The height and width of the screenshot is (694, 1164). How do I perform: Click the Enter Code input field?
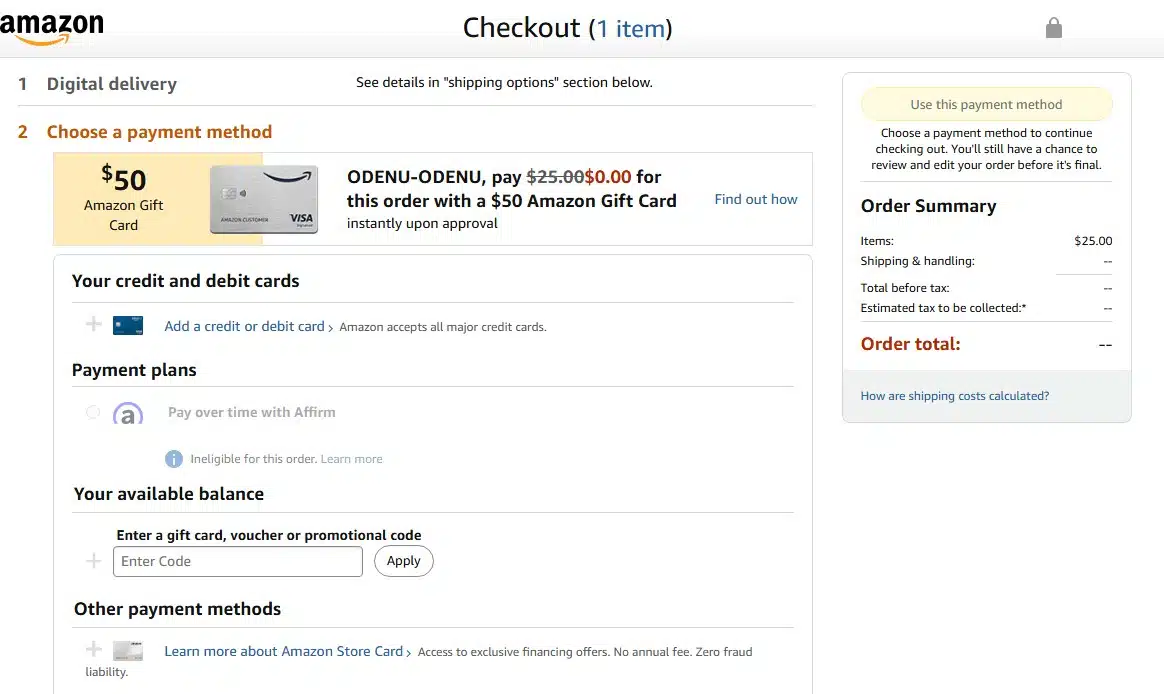coord(237,561)
